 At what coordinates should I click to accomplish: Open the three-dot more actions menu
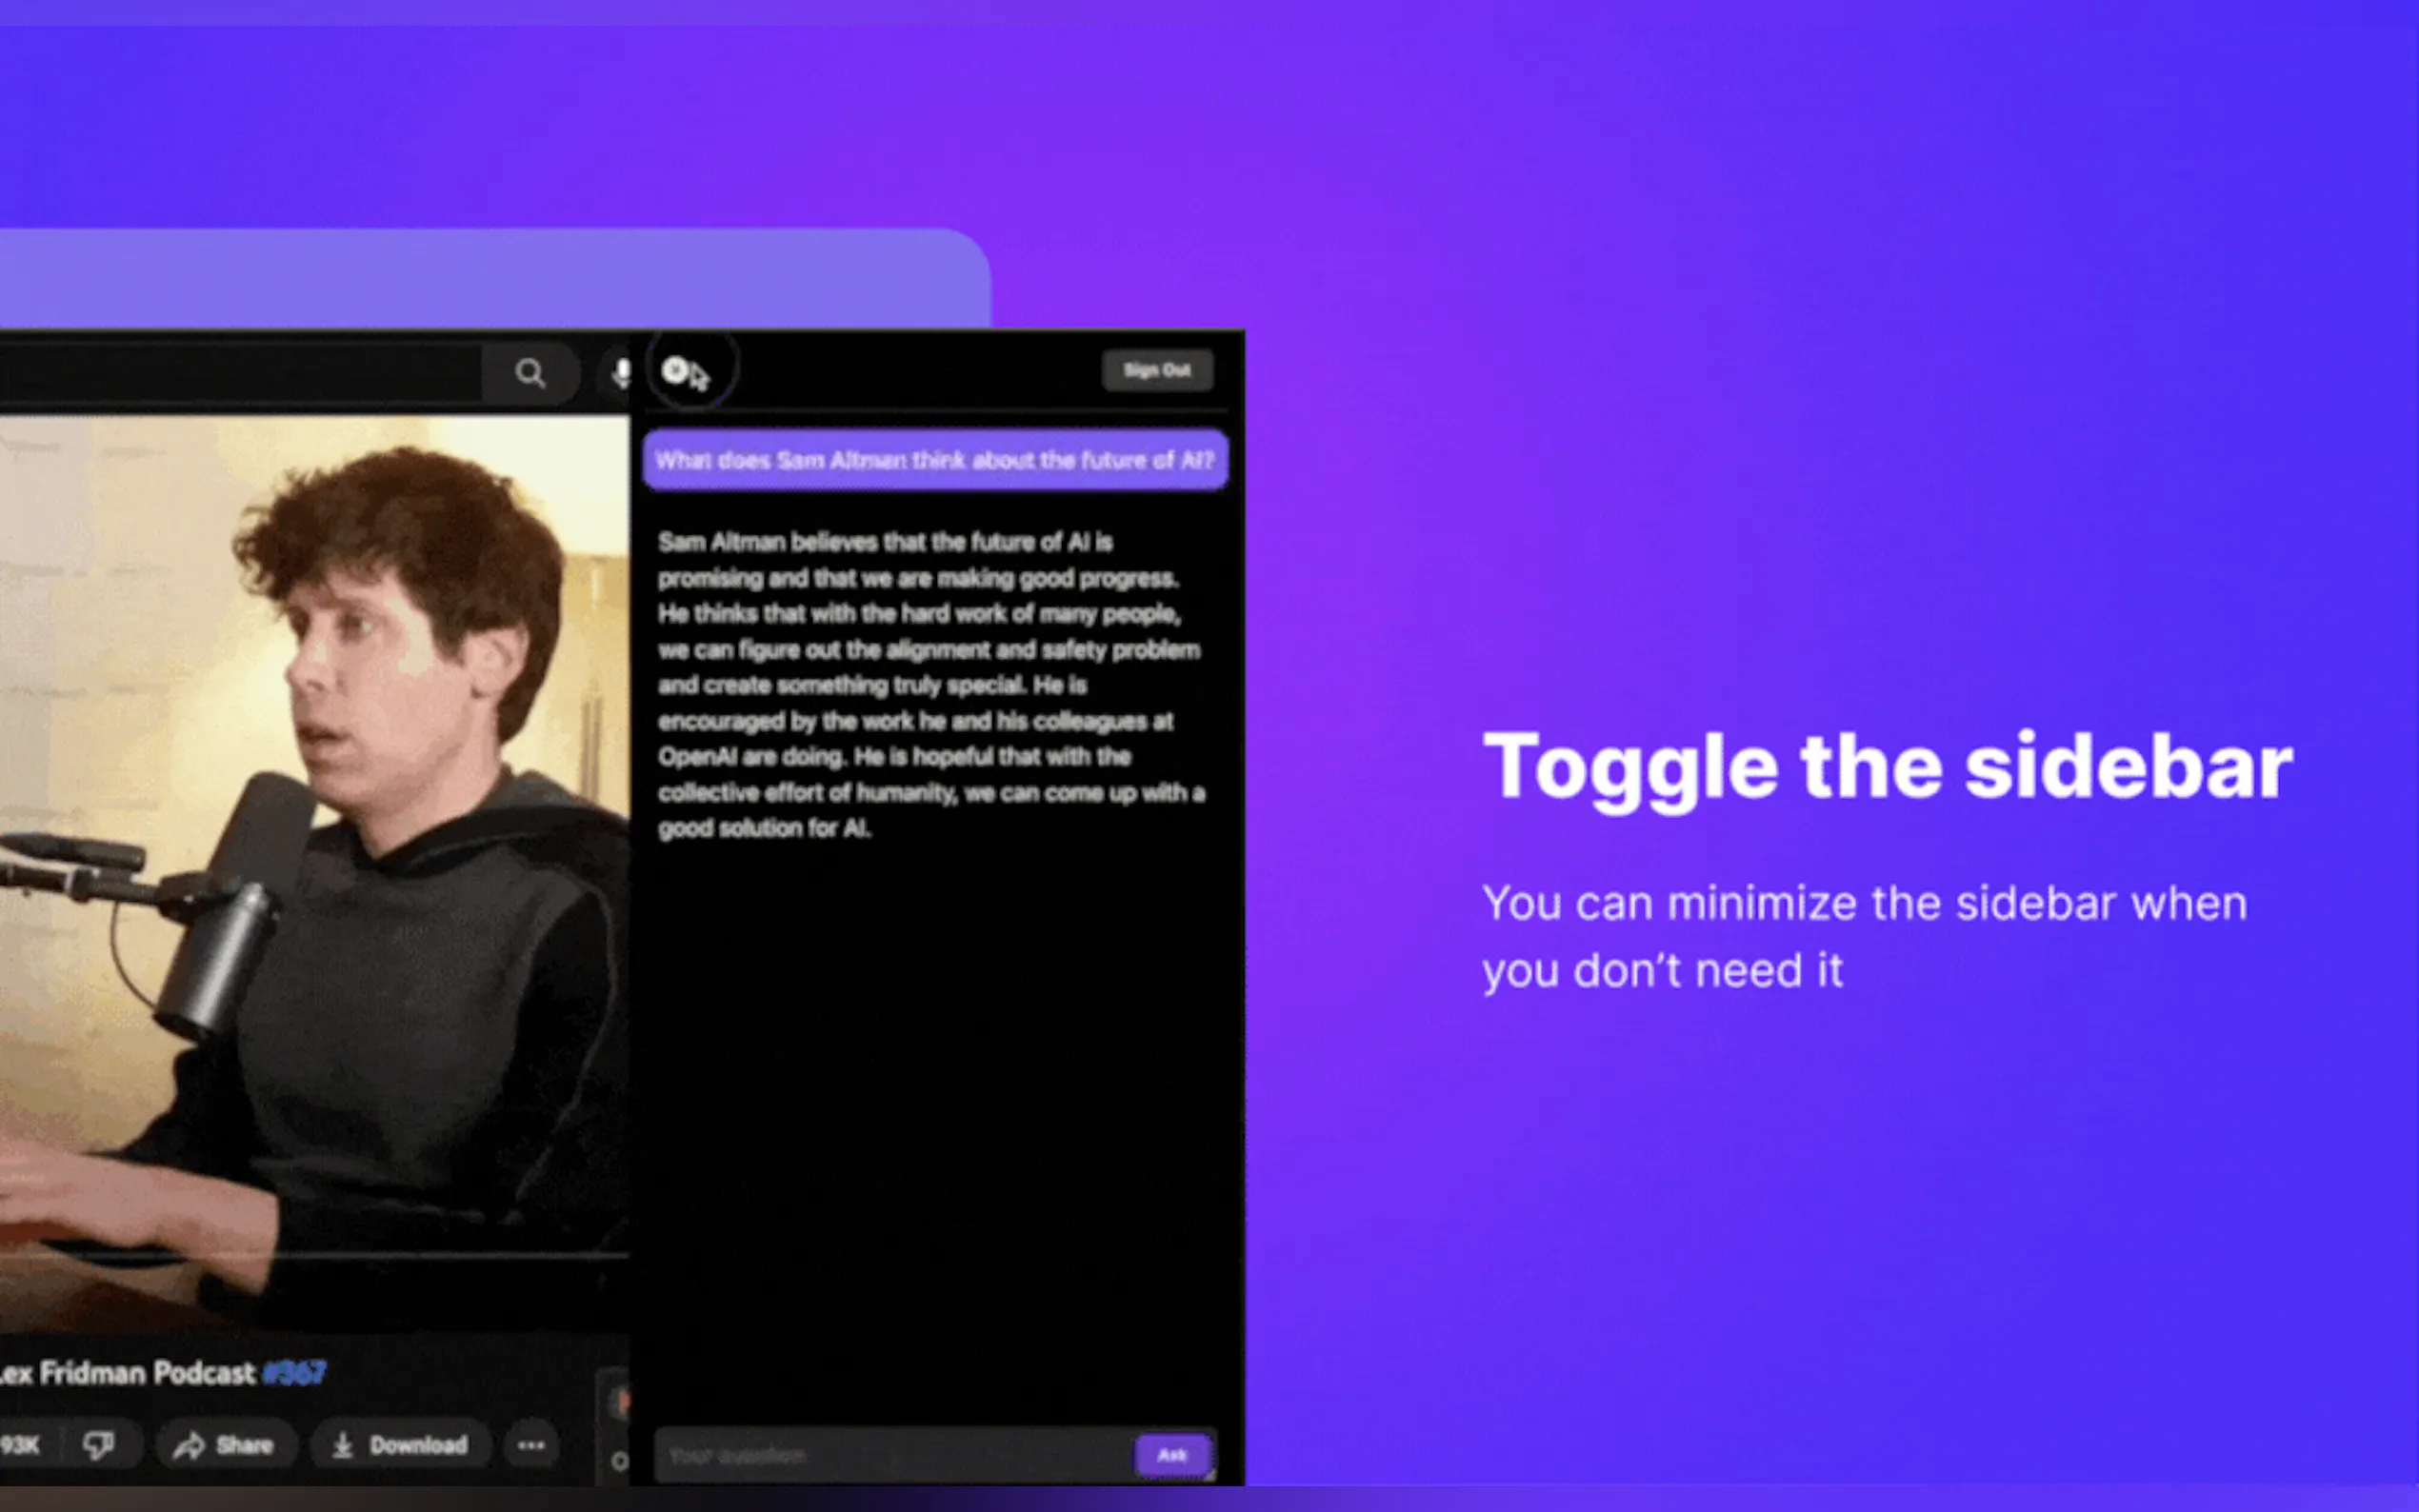[531, 1444]
